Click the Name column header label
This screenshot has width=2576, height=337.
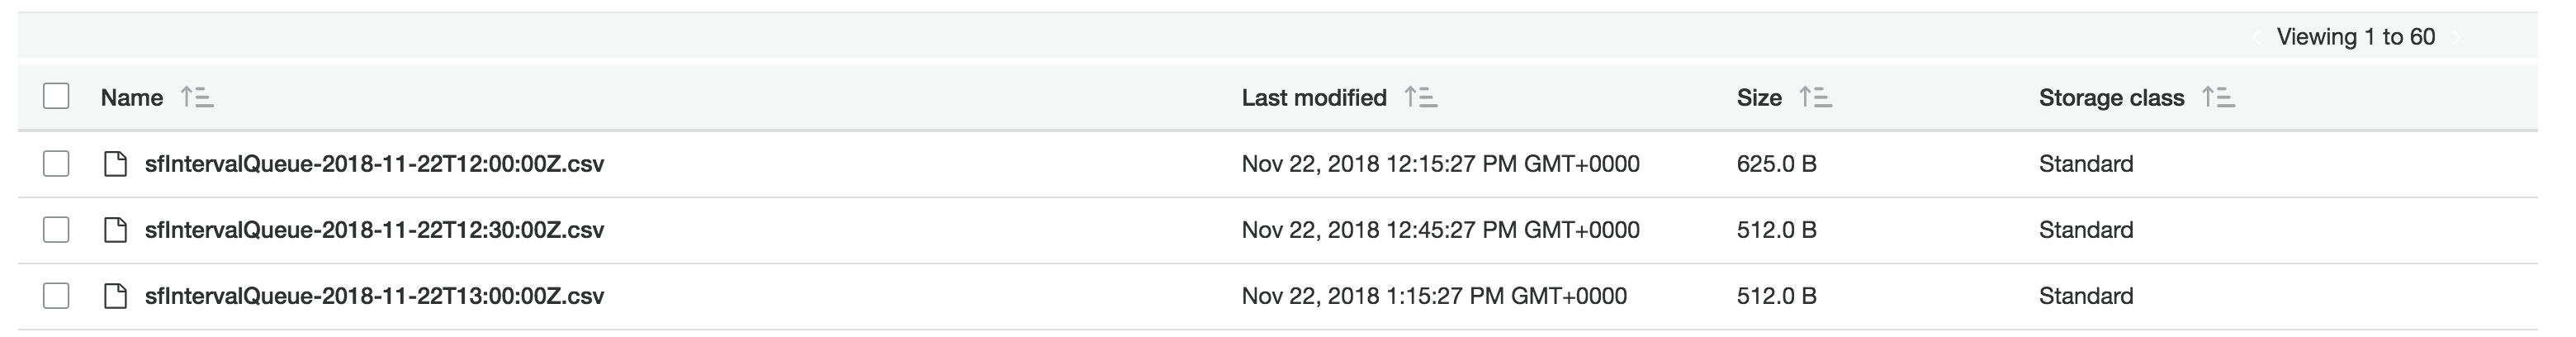pyautogui.click(x=132, y=98)
